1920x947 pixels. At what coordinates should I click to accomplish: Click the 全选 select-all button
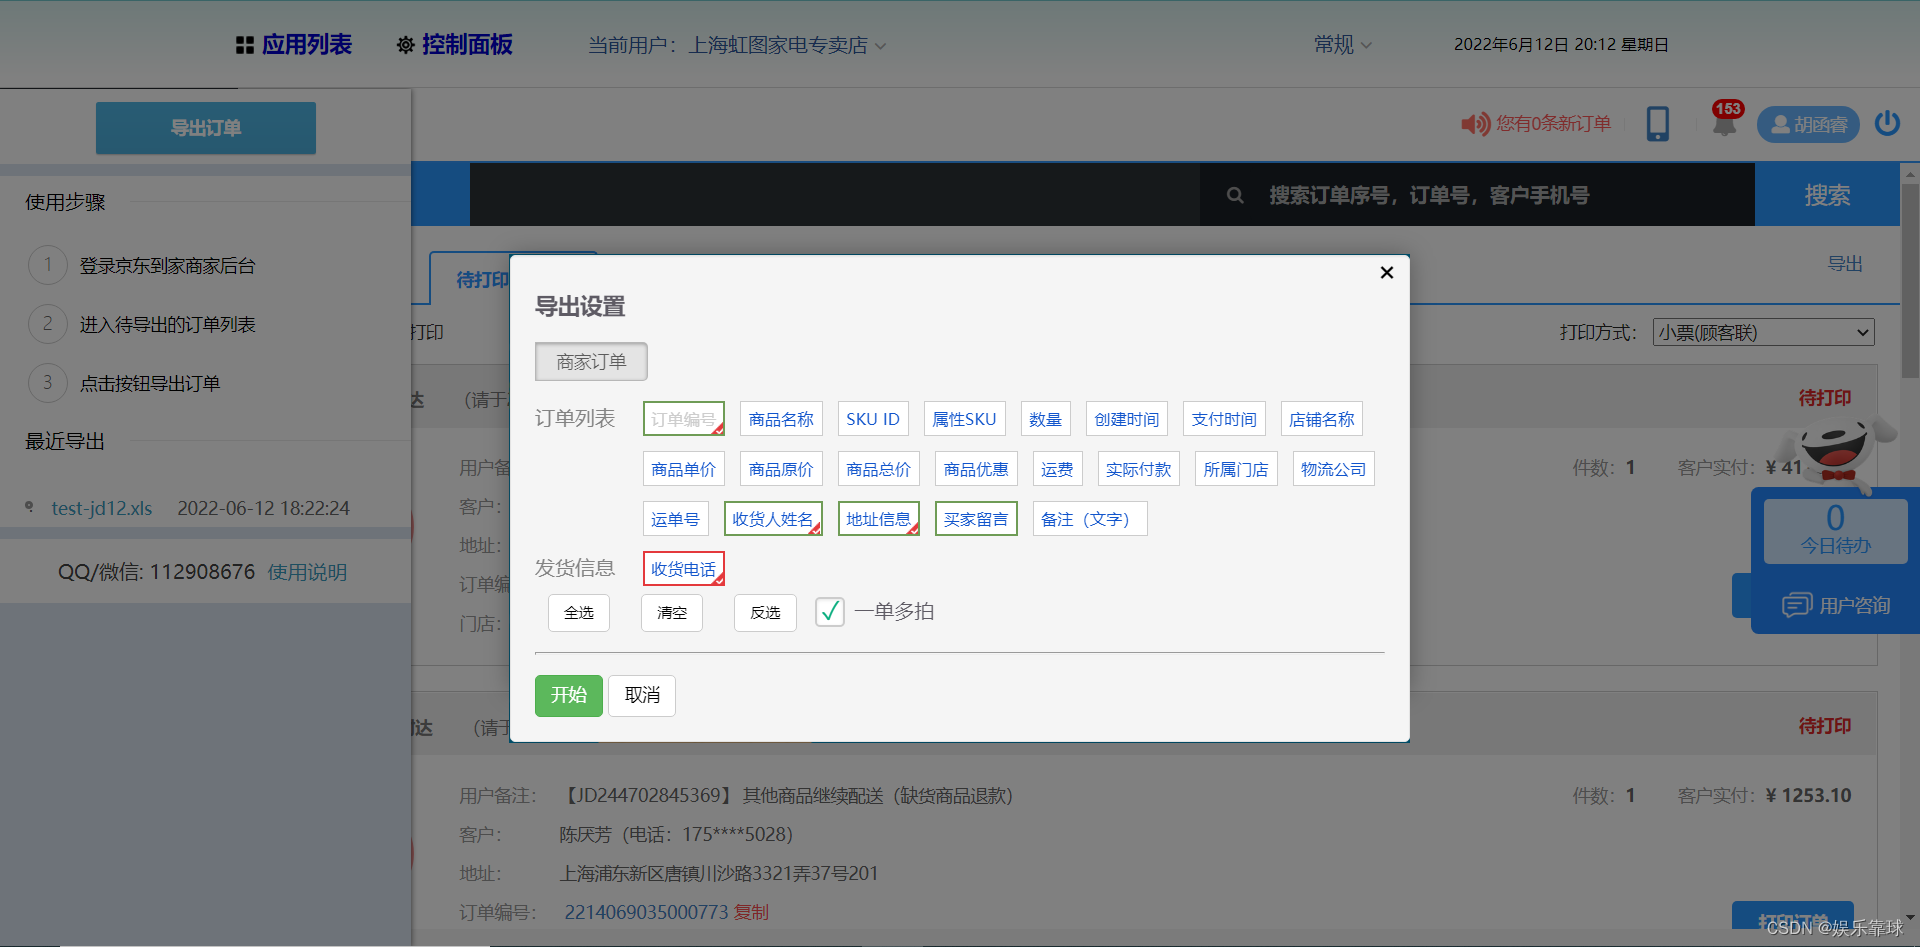pyautogui.click(x=578, y=613)
